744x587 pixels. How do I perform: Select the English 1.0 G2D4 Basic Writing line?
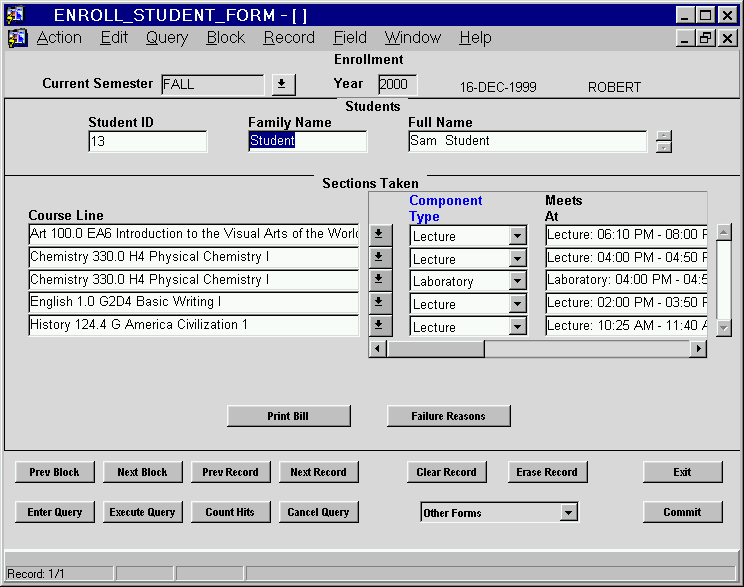point(194,302)
